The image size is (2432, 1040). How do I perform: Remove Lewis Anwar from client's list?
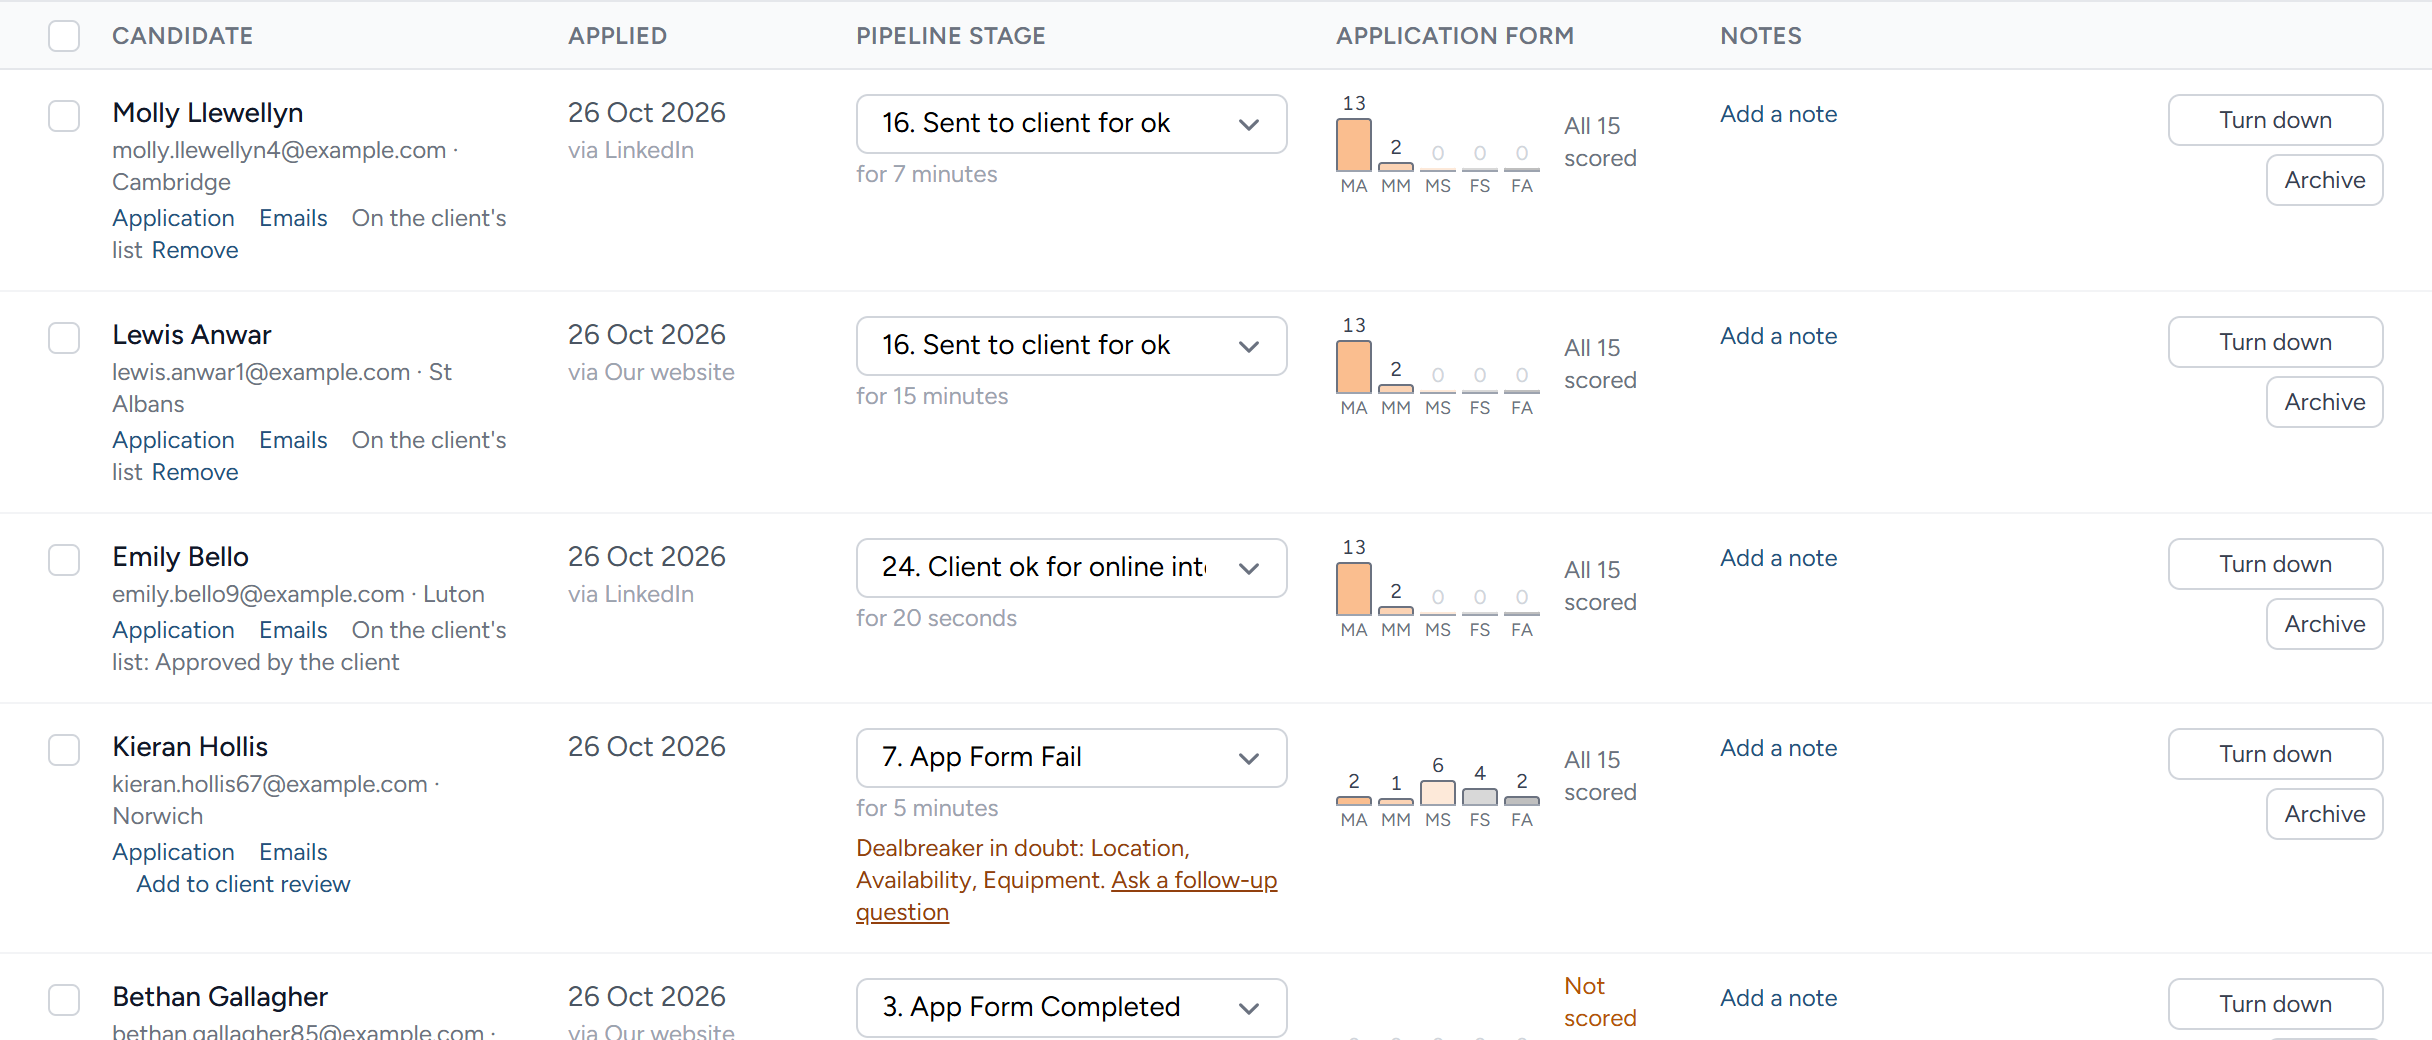195,472
